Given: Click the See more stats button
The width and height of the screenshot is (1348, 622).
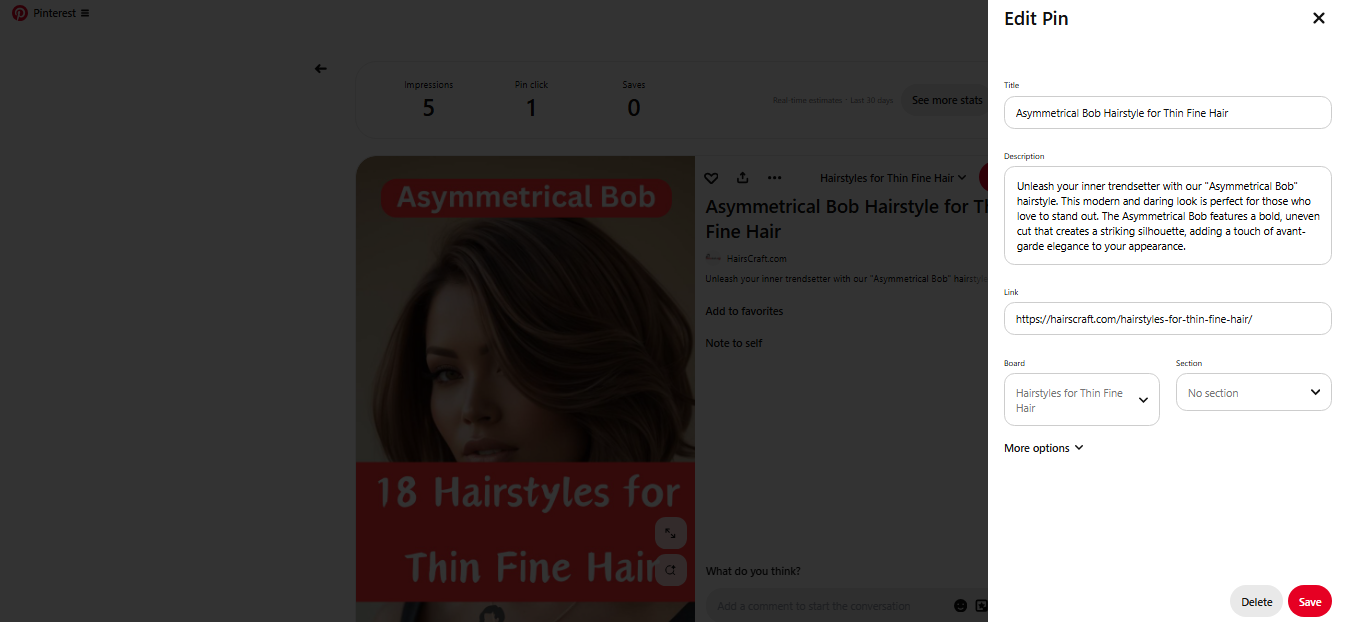Looking at the screenshot, I should [945, 100].
